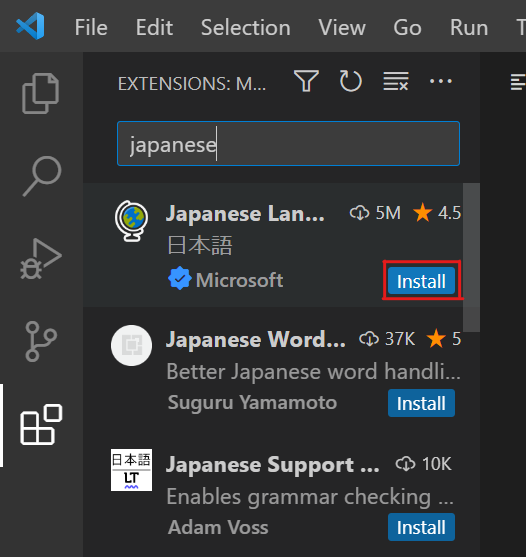
Task: Click the 4.5 star rating
Action: [437, 213]
